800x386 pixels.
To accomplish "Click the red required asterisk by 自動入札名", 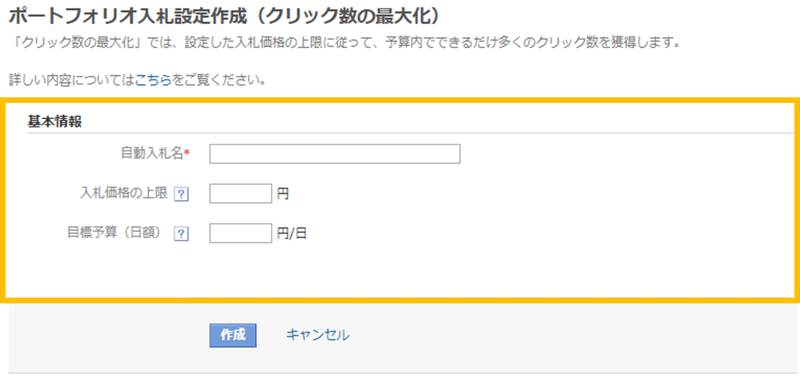I will click(187, 152).
